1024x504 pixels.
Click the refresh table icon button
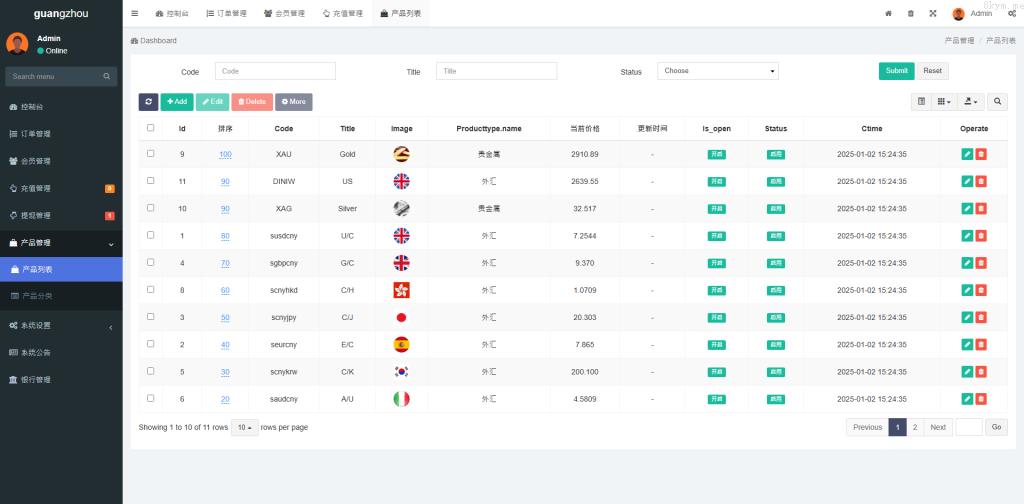tap(148, 101)
